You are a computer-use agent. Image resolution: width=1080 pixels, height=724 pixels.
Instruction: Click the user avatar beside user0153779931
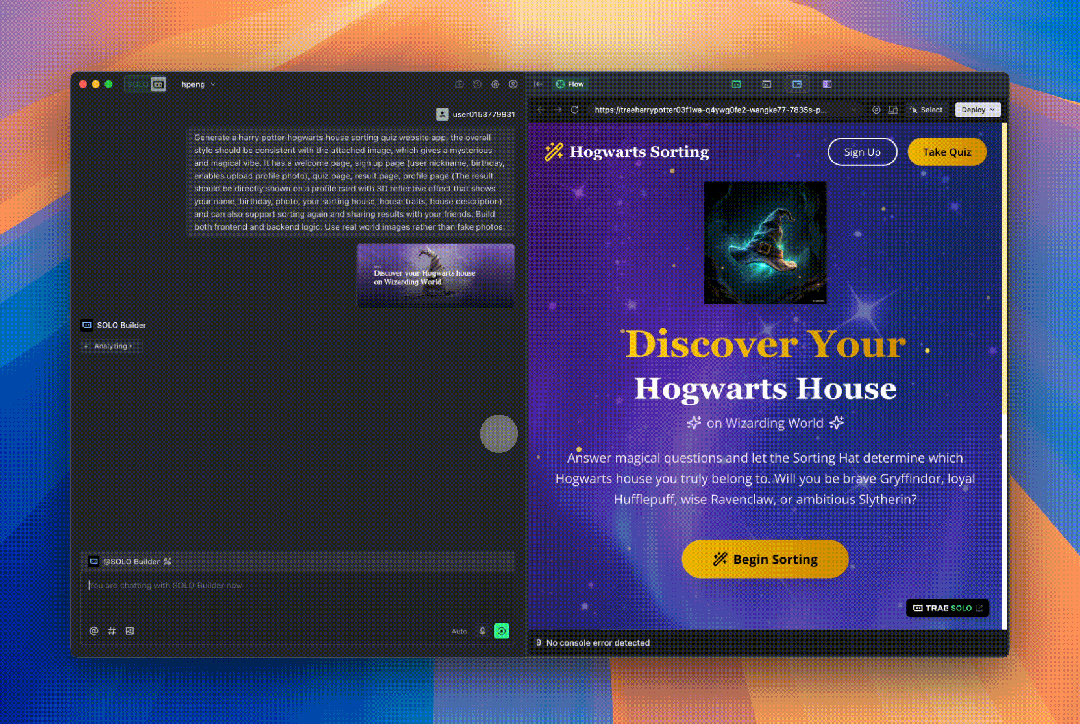(442, 114)
